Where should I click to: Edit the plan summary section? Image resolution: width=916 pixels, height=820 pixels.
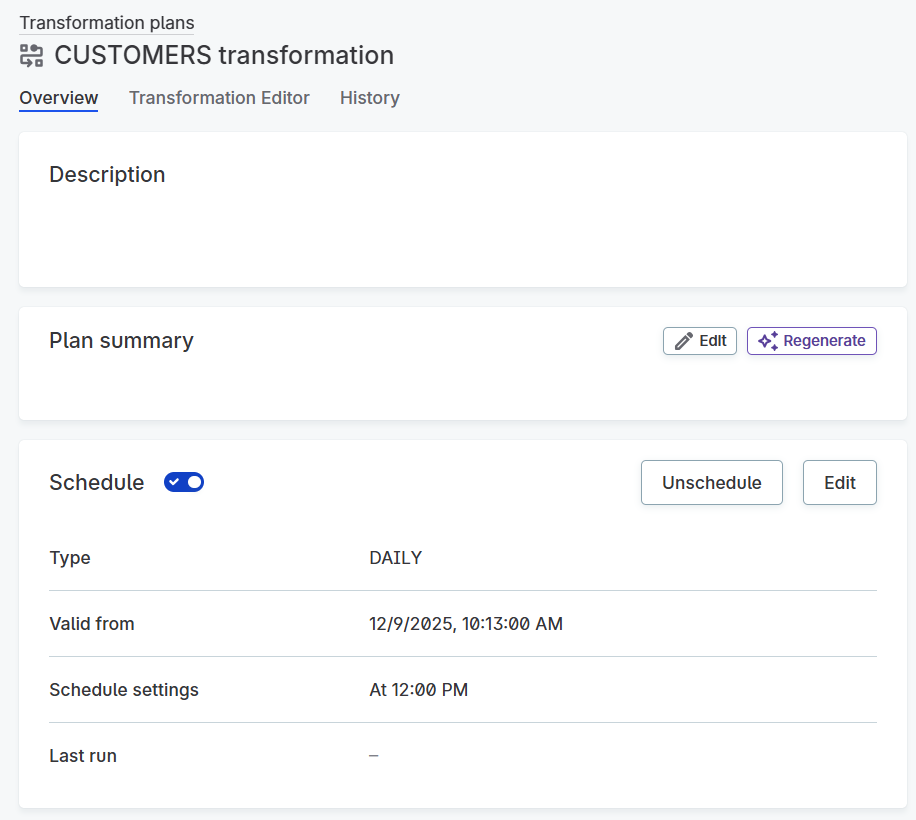pos(699,340)
